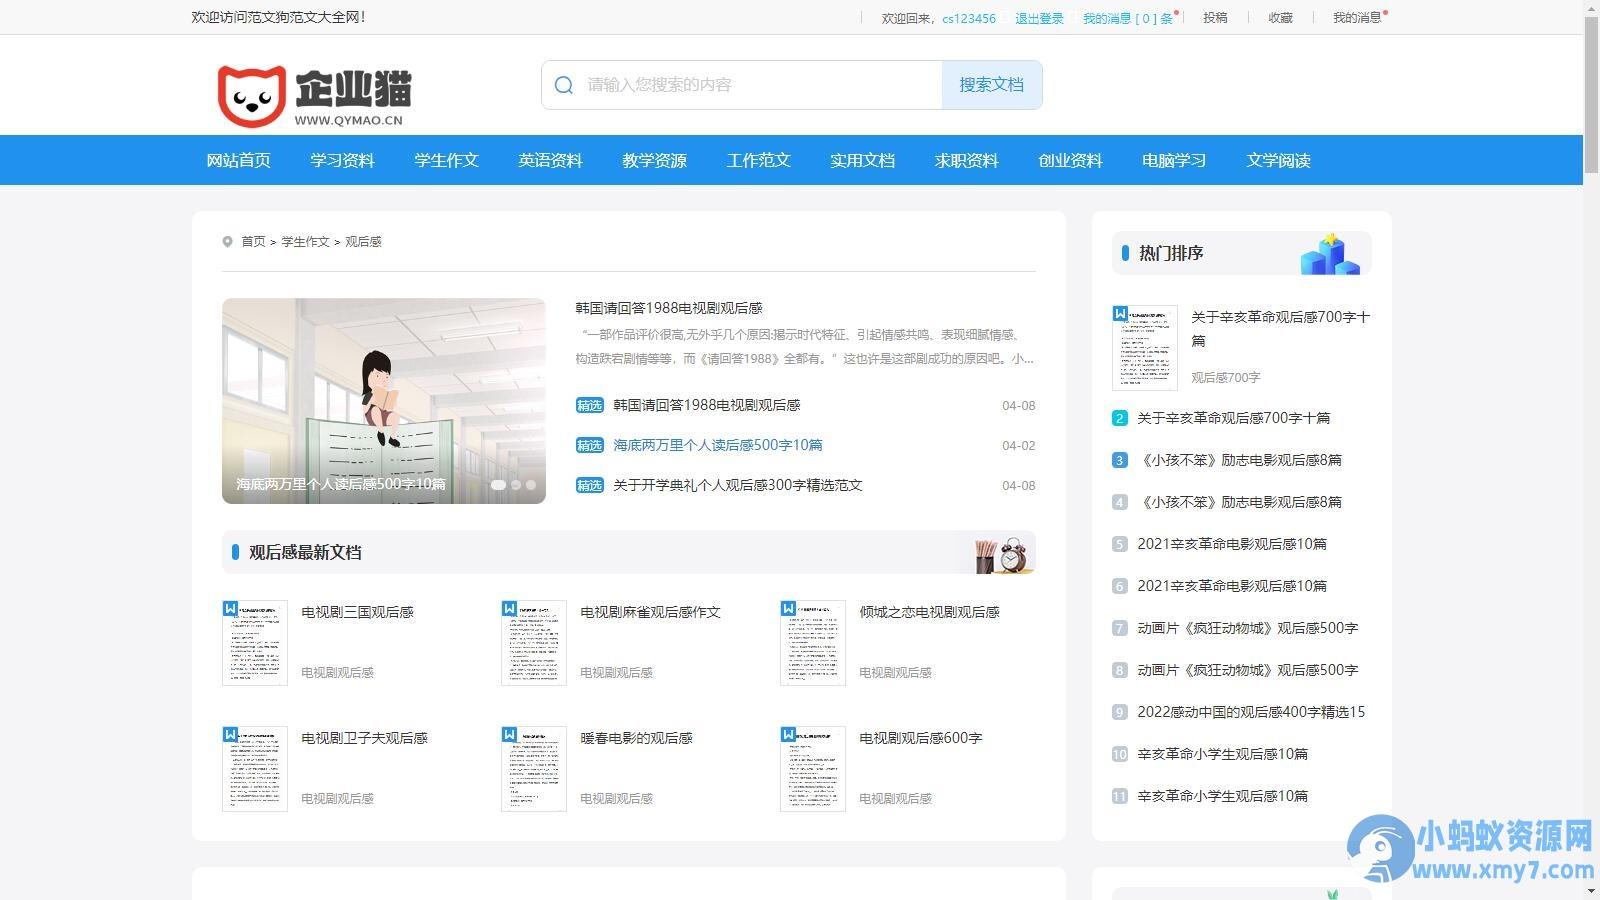Screen dimensions: 1600x900
Task: Open 学习资料 navigation menu
Action: point(343,160)
